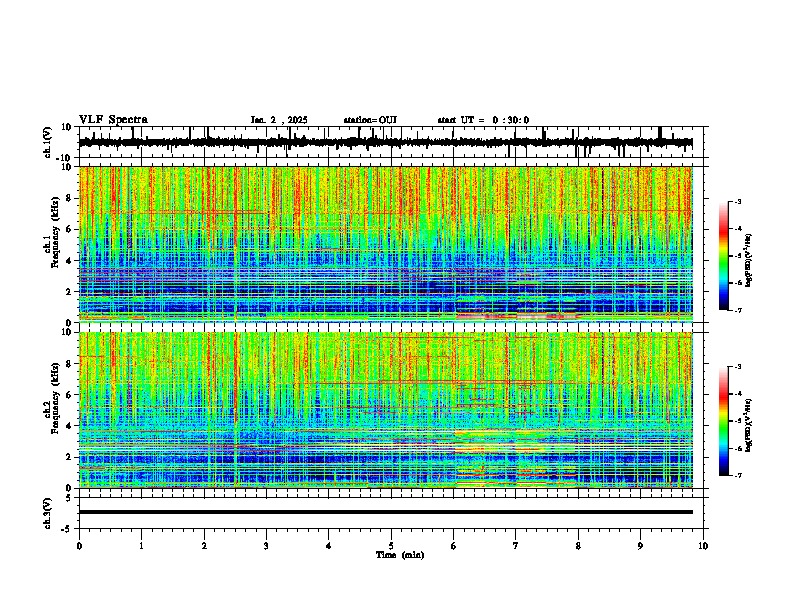The width and height of the screenshot is (792, 612).
Task: Click the time axis tick label "9"
Action: (640, 546)
